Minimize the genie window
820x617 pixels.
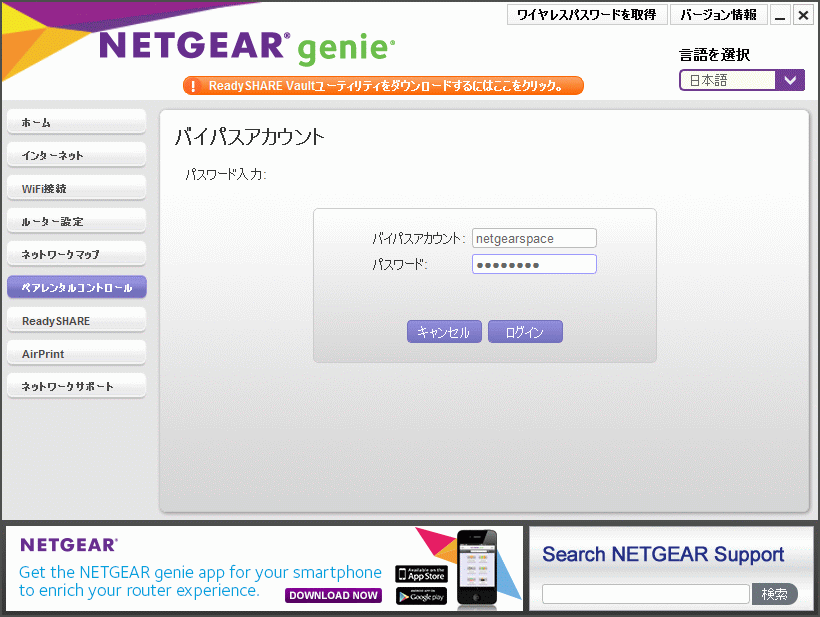pyautogui.click(x=780, y=15)
